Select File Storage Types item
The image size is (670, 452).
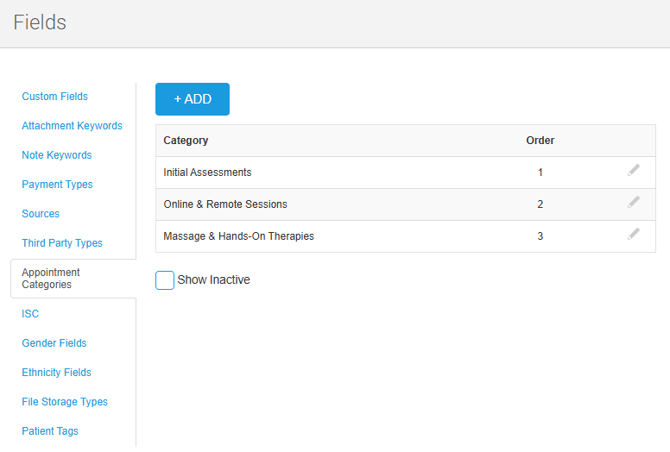coord(65,402)
